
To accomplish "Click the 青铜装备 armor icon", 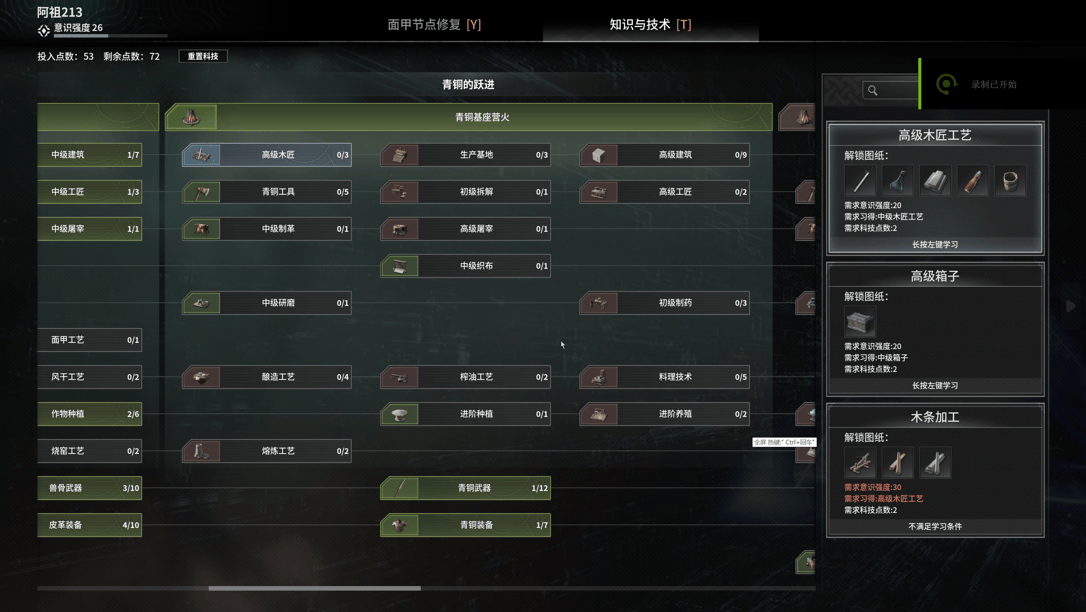I will click(400, 525).
